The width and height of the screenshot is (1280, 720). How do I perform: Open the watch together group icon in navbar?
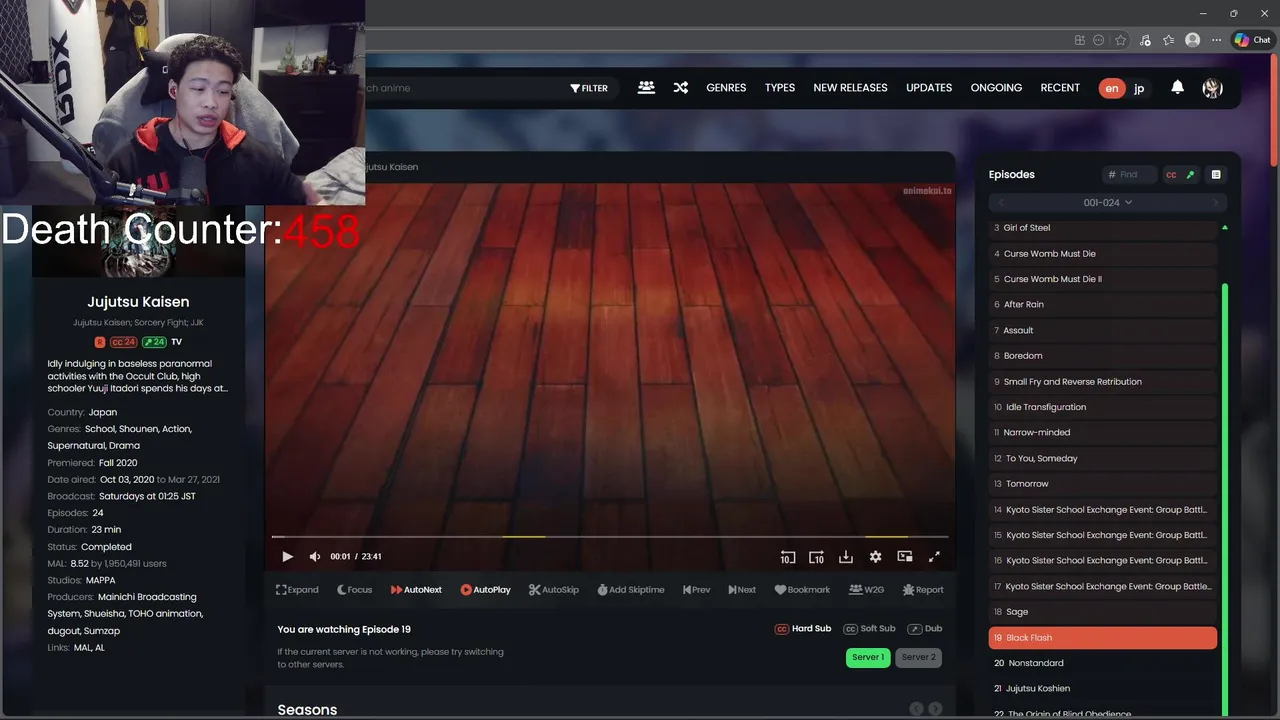[646, 88]
